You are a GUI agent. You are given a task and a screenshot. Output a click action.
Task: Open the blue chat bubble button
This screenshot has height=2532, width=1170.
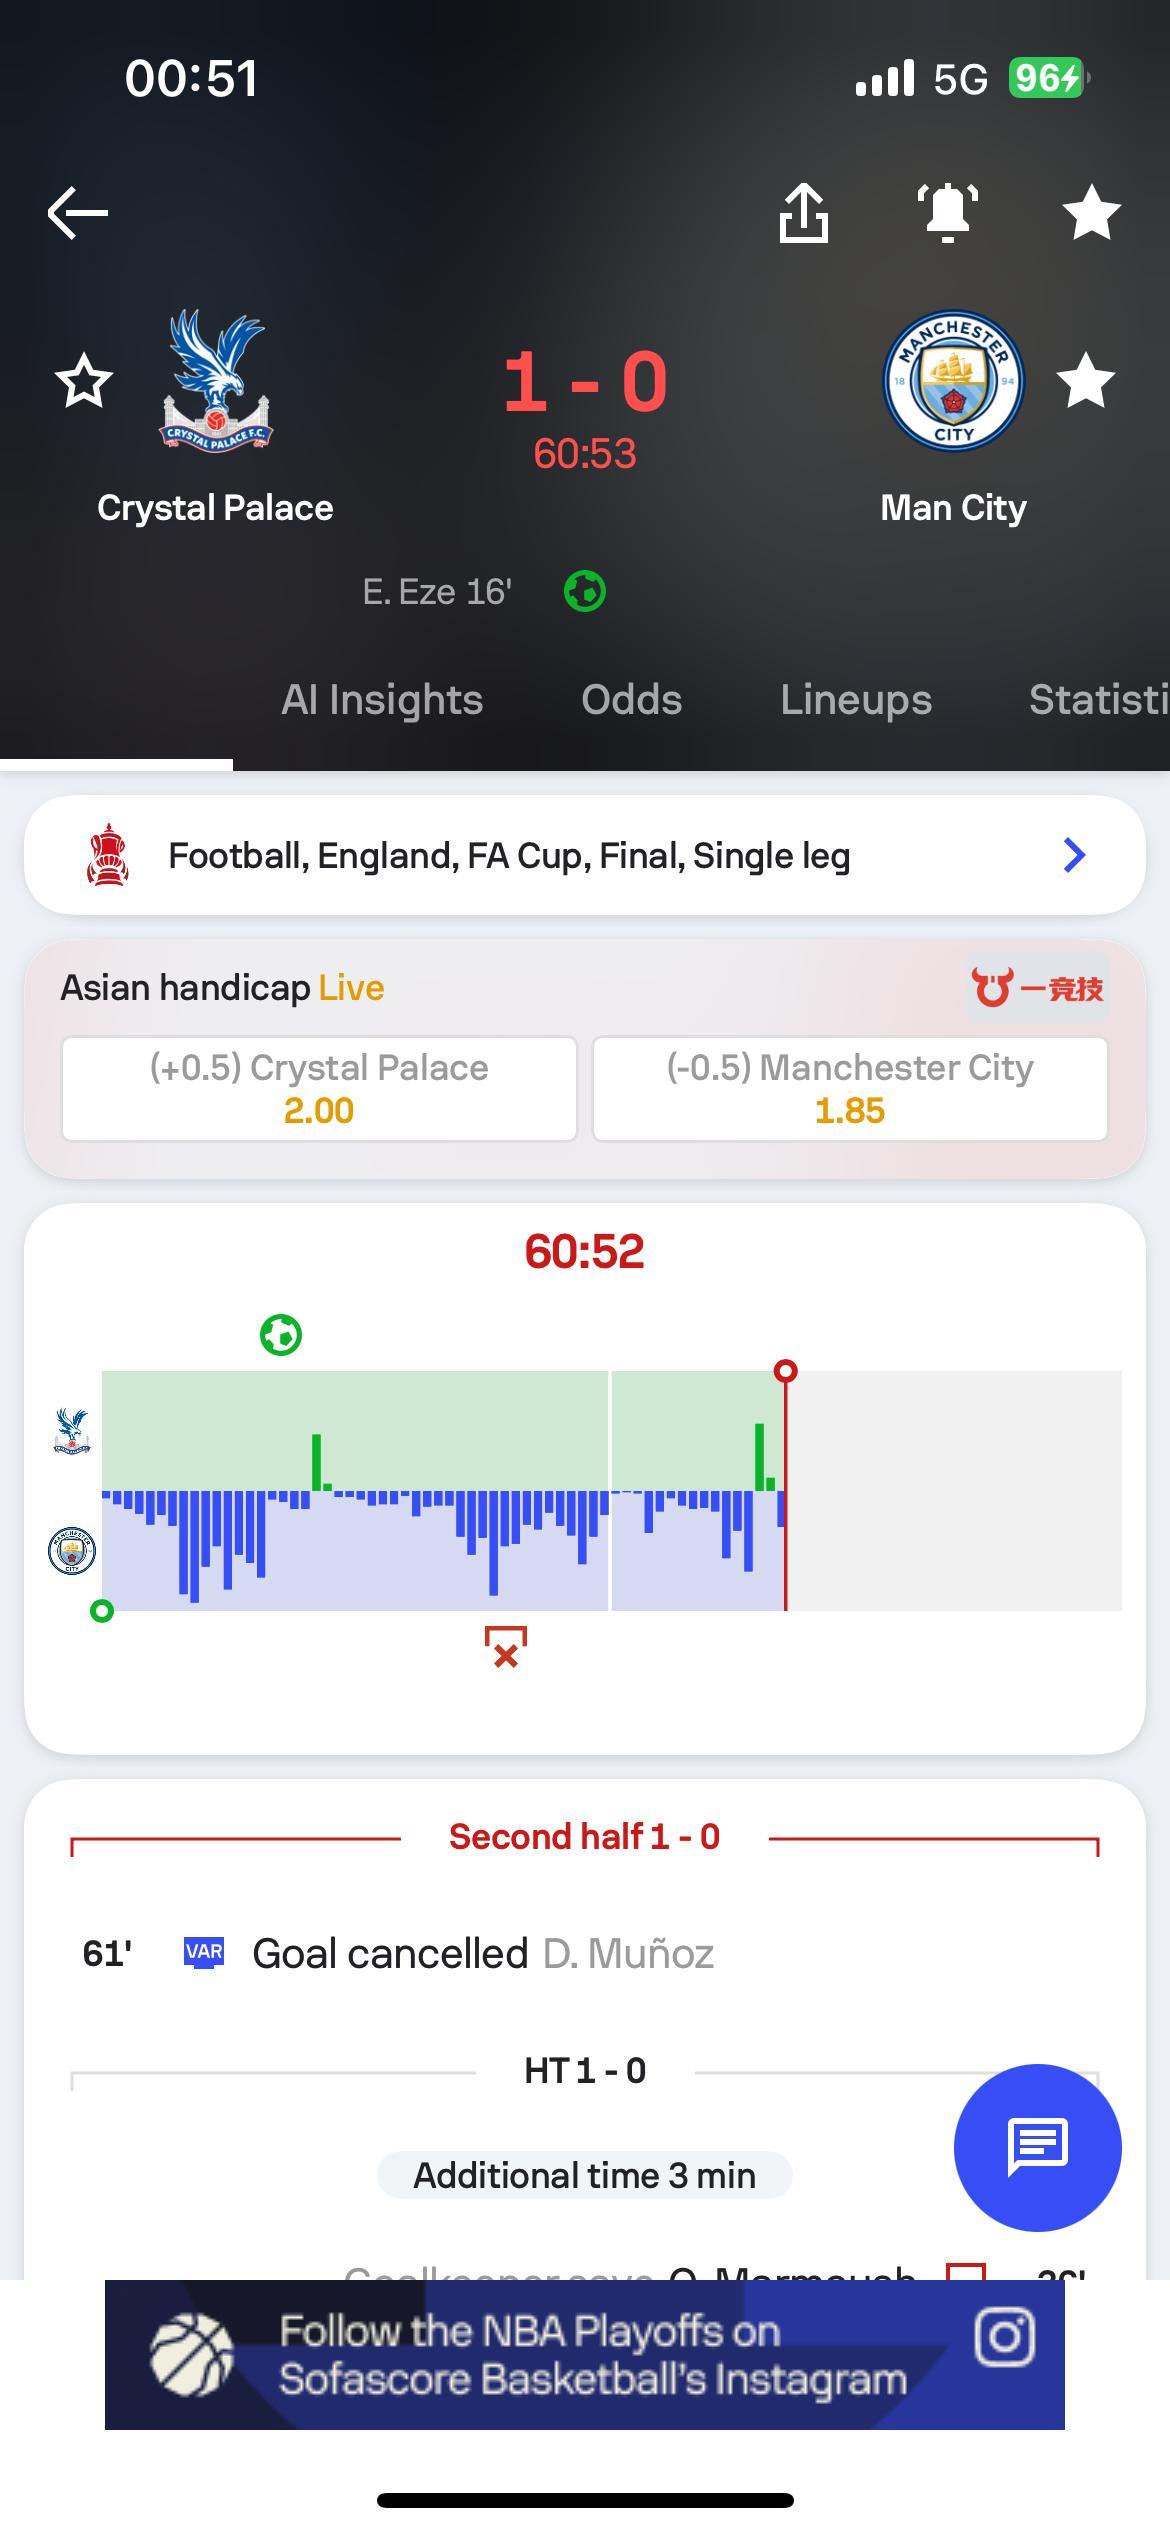pyautogui.click(x=1037, y=2147)
